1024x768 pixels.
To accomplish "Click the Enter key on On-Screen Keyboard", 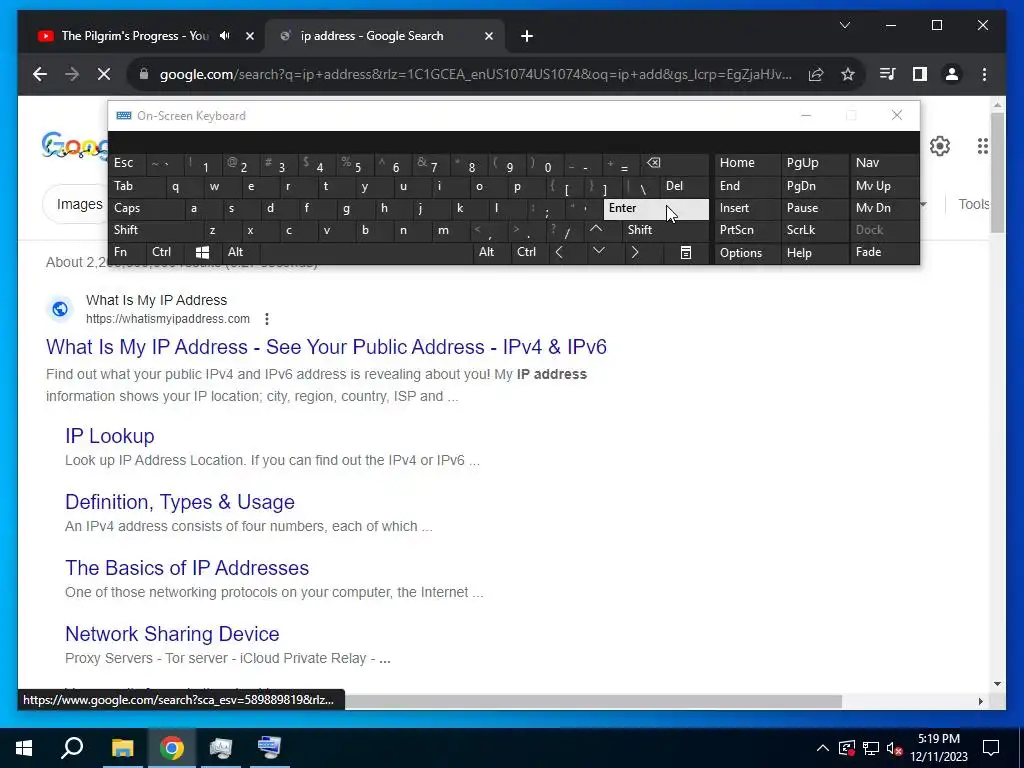I will (656, 208).
